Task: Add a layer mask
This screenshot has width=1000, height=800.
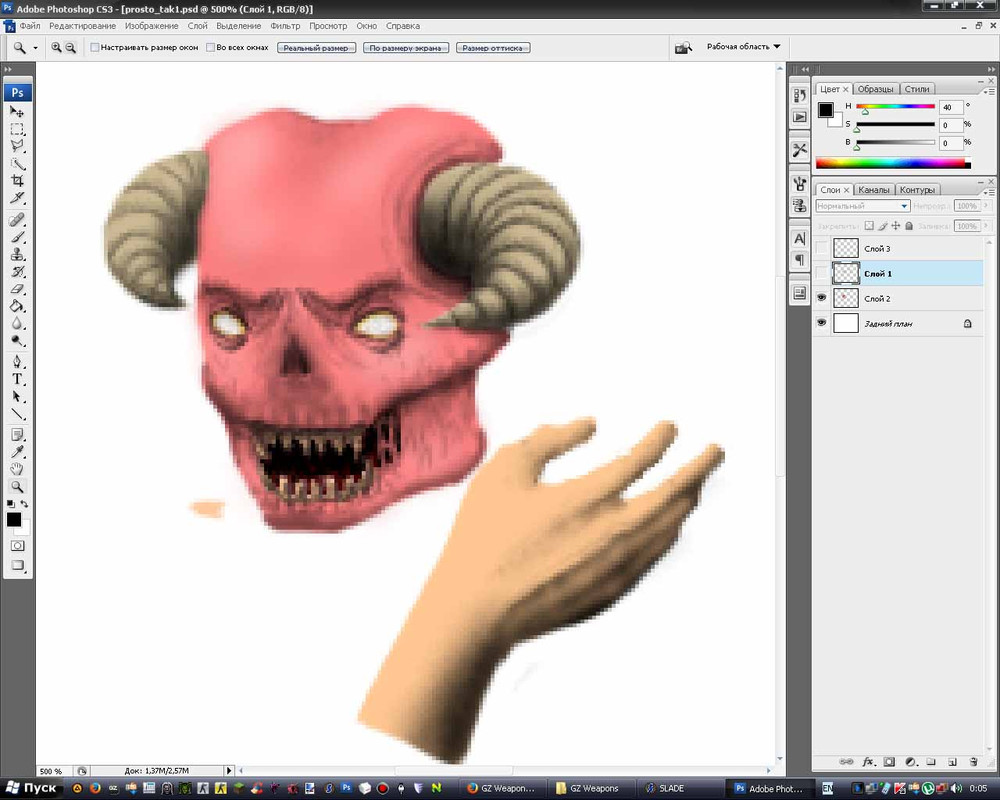Action: coord(889,762)
